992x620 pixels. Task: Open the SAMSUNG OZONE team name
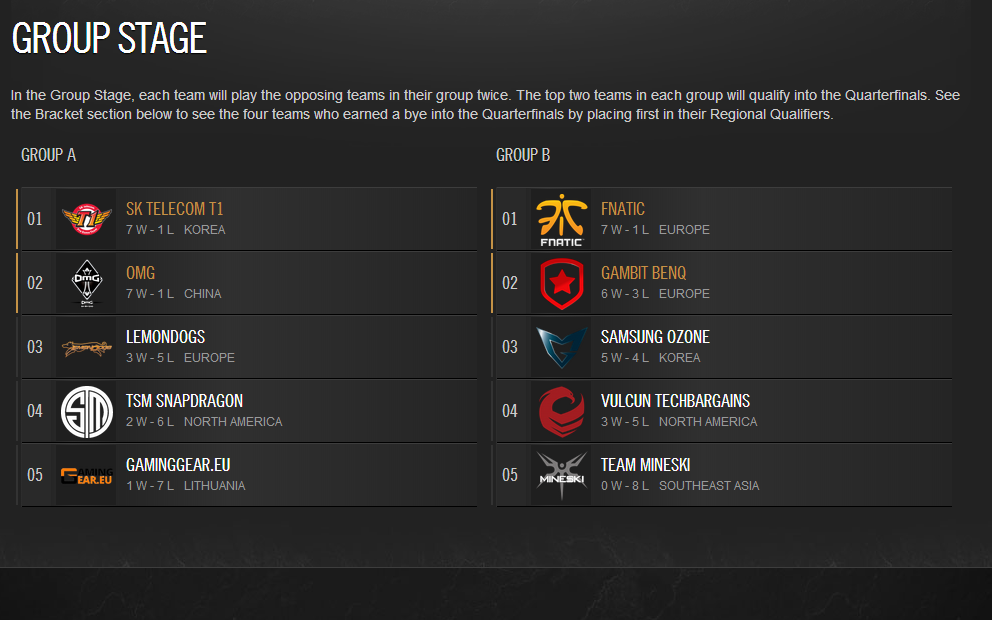655,337
